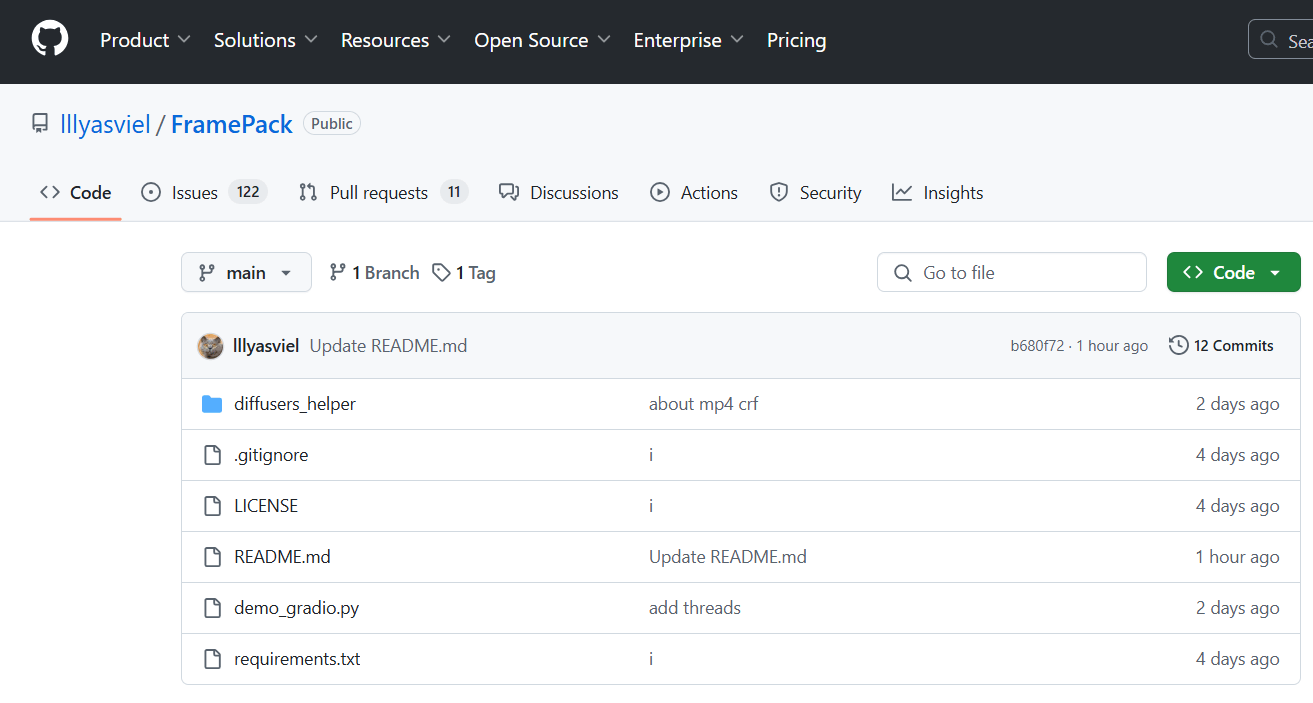Click the file icon beside demo_gradio.py
This screenshot has width=1313, height=703.
pos(212,608)
